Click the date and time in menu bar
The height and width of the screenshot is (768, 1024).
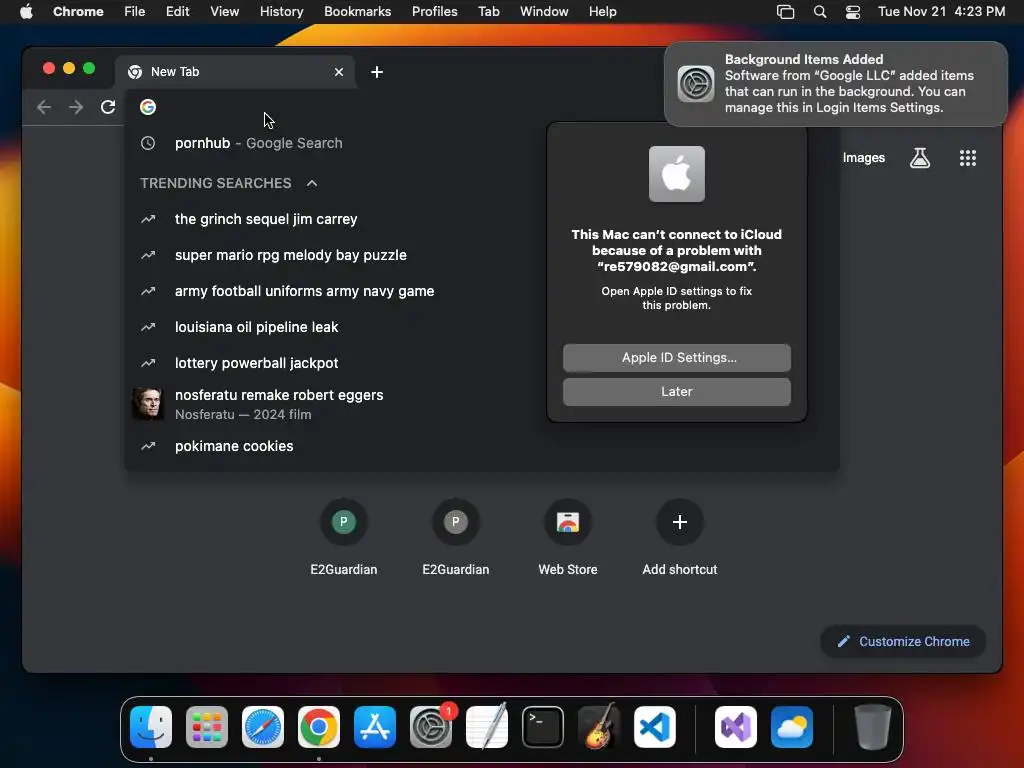(941, 11)
